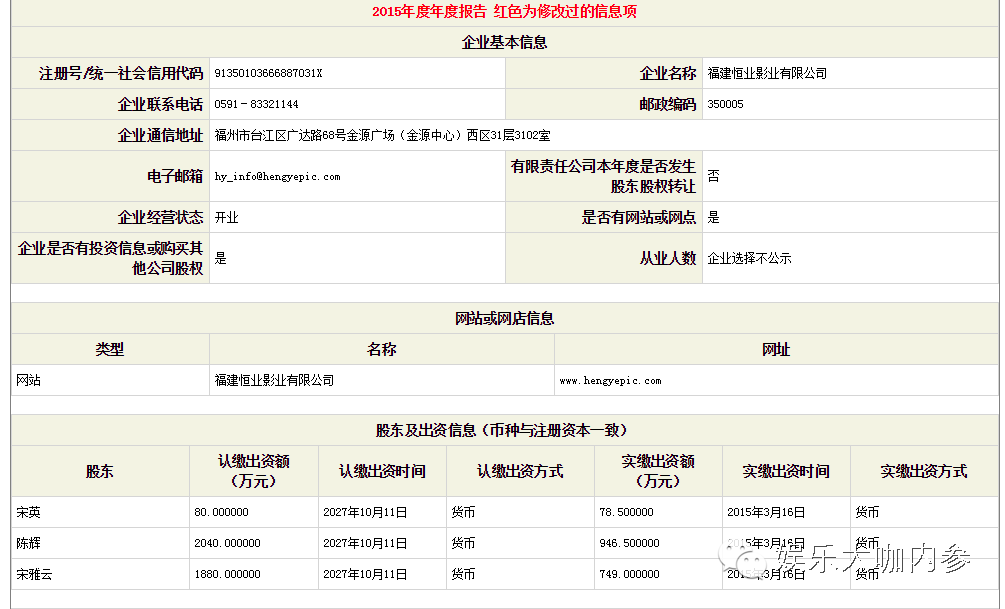Select shareholder 宋雅云

coord(34,574)
